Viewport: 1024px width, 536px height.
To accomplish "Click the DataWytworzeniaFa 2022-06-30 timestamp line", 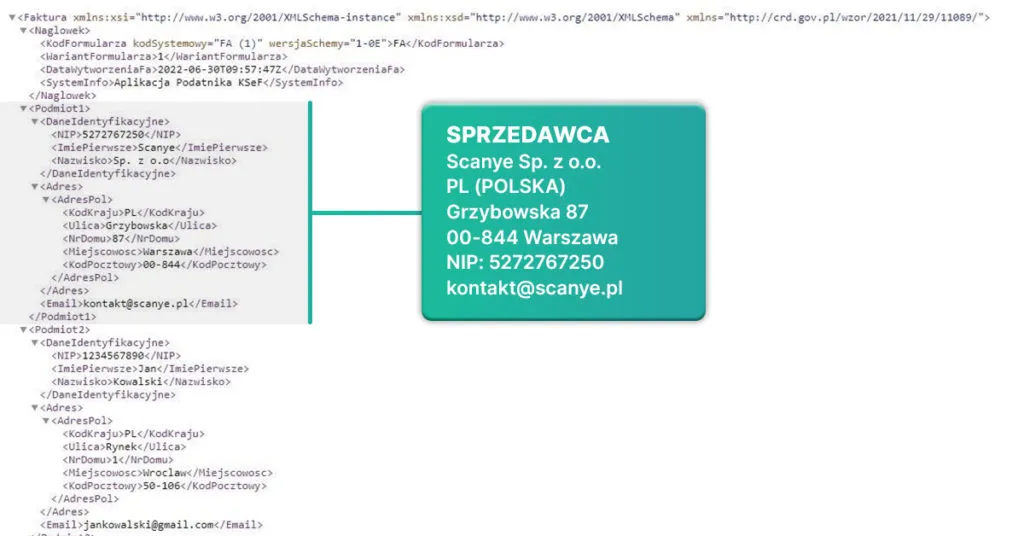I will point(223,70).
